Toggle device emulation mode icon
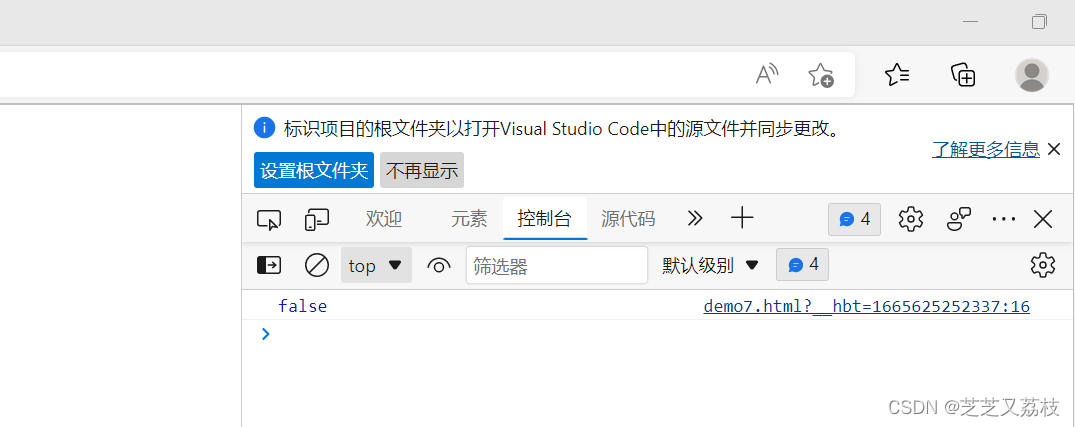The width and height of the screenshot is (1075, 427). [x=317, y=219]
